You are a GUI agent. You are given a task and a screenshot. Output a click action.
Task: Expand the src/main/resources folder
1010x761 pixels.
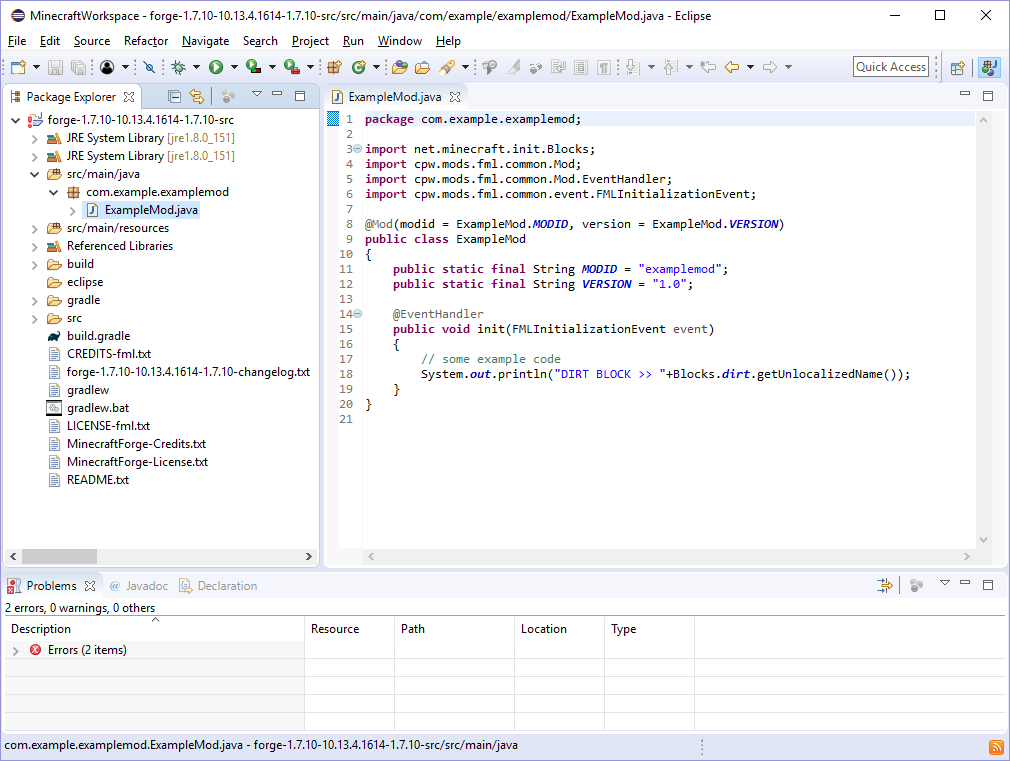(x=35, y=228)
